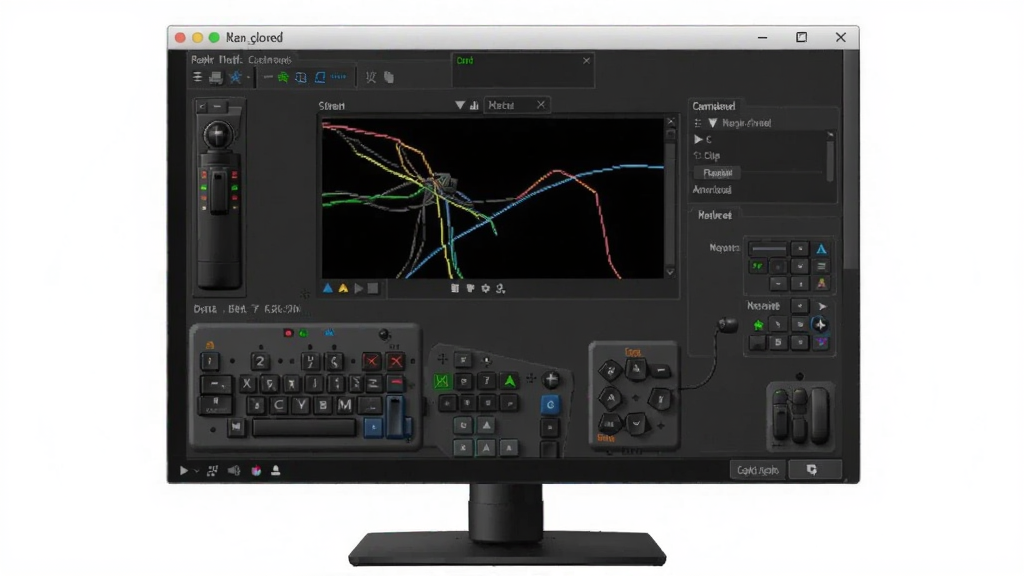Collapse the disclosure triangle in Command panel header

click(712, 123)
